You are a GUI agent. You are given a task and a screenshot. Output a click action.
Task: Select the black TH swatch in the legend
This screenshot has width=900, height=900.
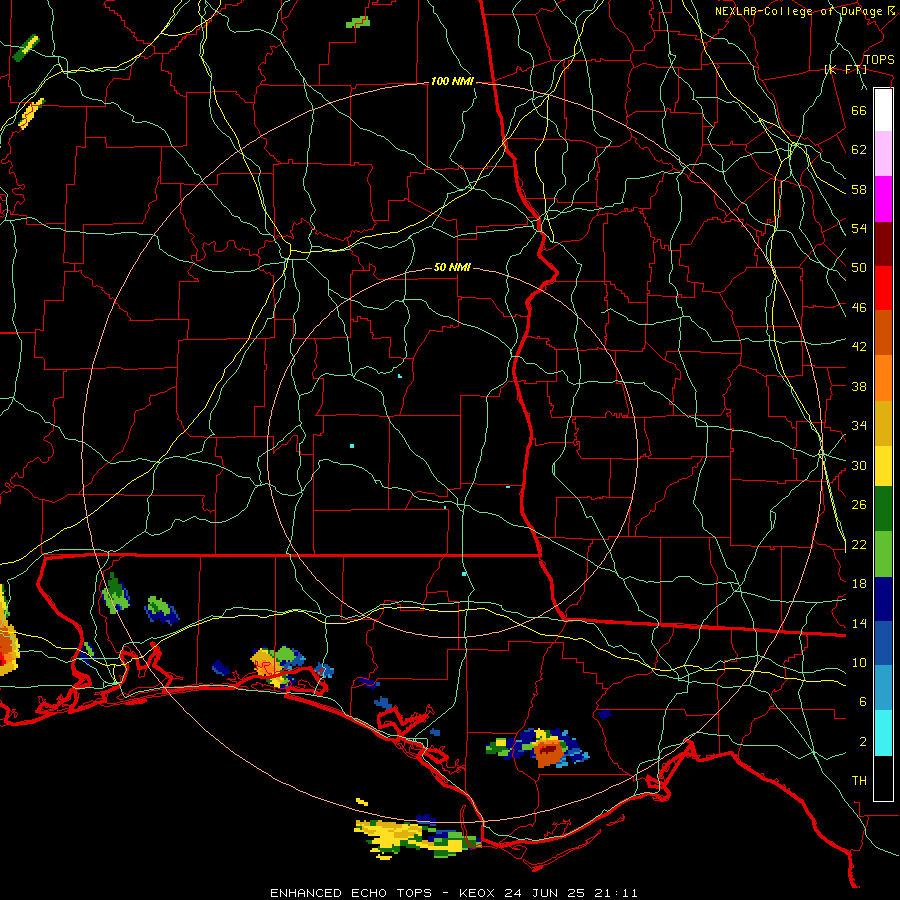click(x=883, y=778)
